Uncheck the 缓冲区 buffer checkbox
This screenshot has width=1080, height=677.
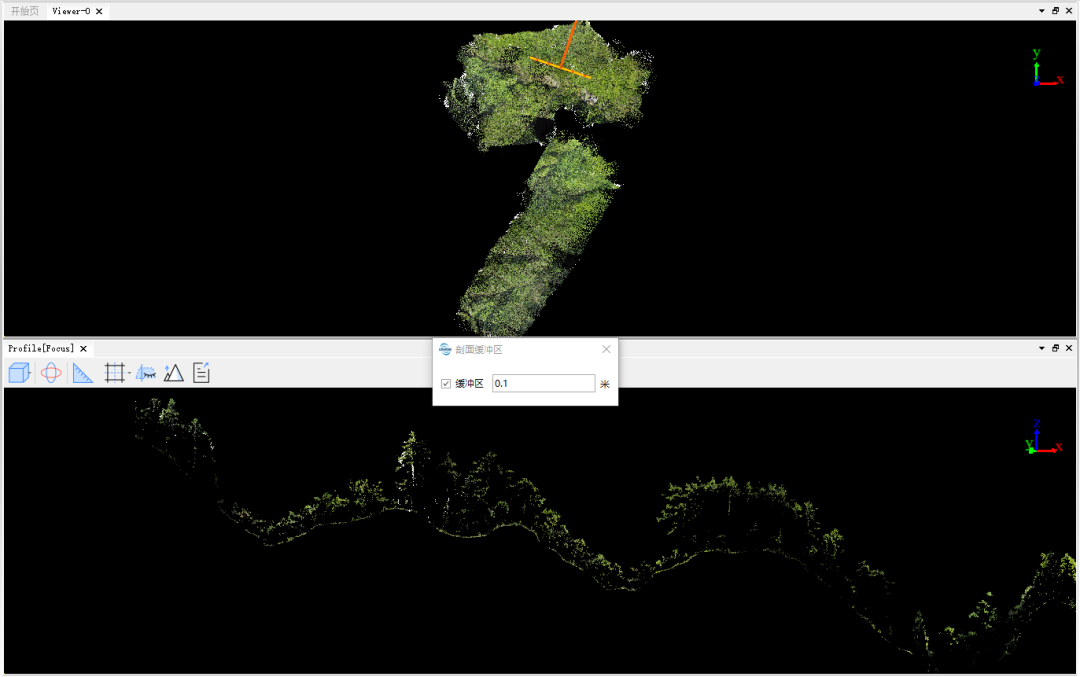(446, 384)
